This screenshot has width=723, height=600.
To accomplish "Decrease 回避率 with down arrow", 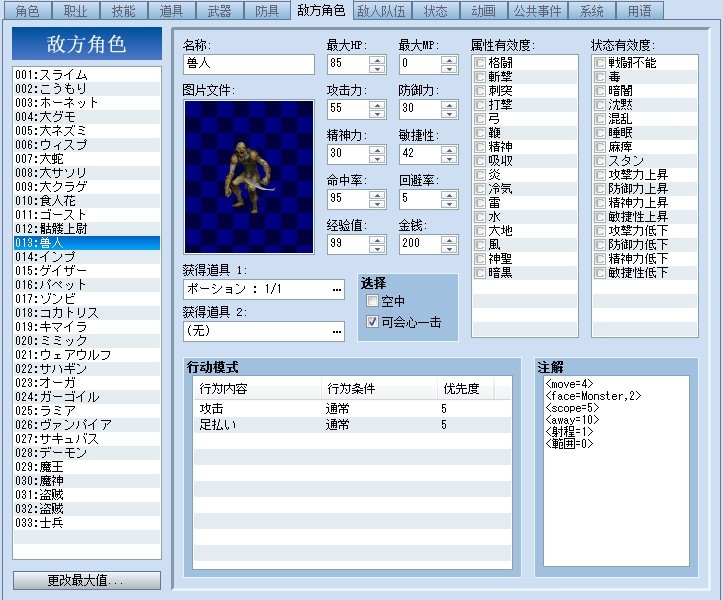I will click(449, 204).
